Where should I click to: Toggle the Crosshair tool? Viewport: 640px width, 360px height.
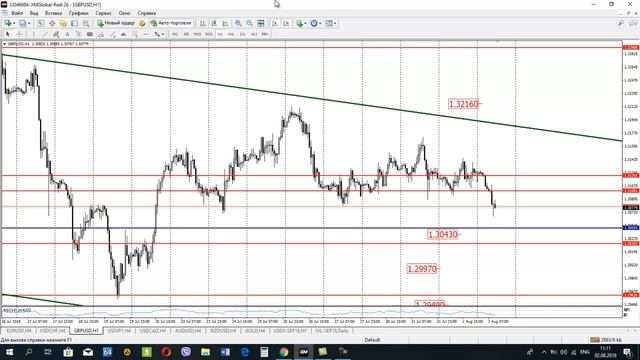[x=20, y=34]
